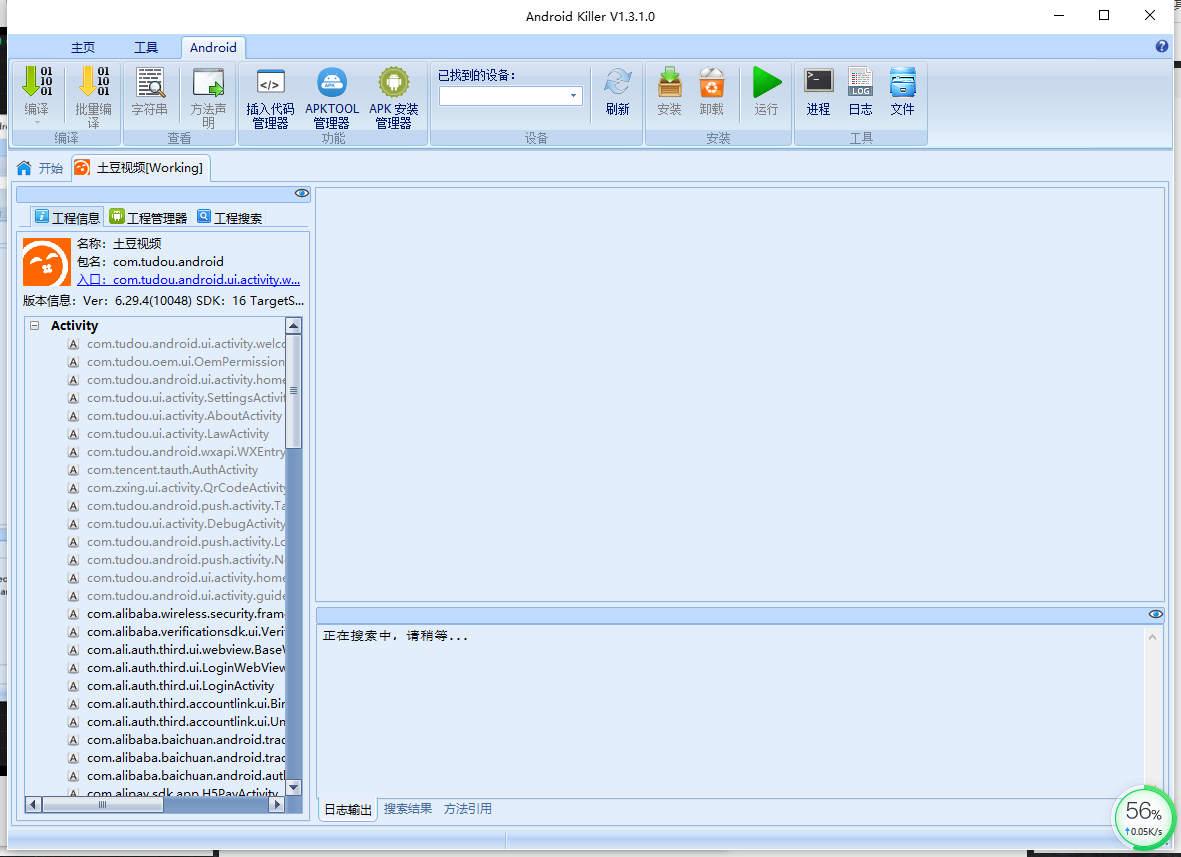
Task: Click the network speed 56% widget
Action: click(x=1144, y=818)
